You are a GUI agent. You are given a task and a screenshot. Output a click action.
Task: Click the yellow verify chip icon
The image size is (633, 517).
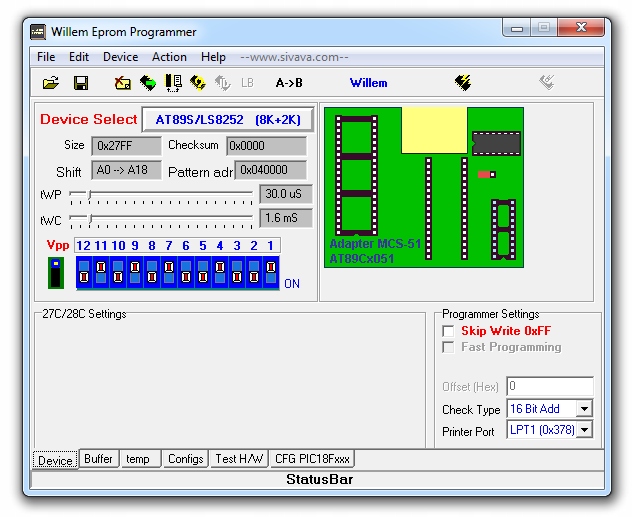click(x=197, y=83)
